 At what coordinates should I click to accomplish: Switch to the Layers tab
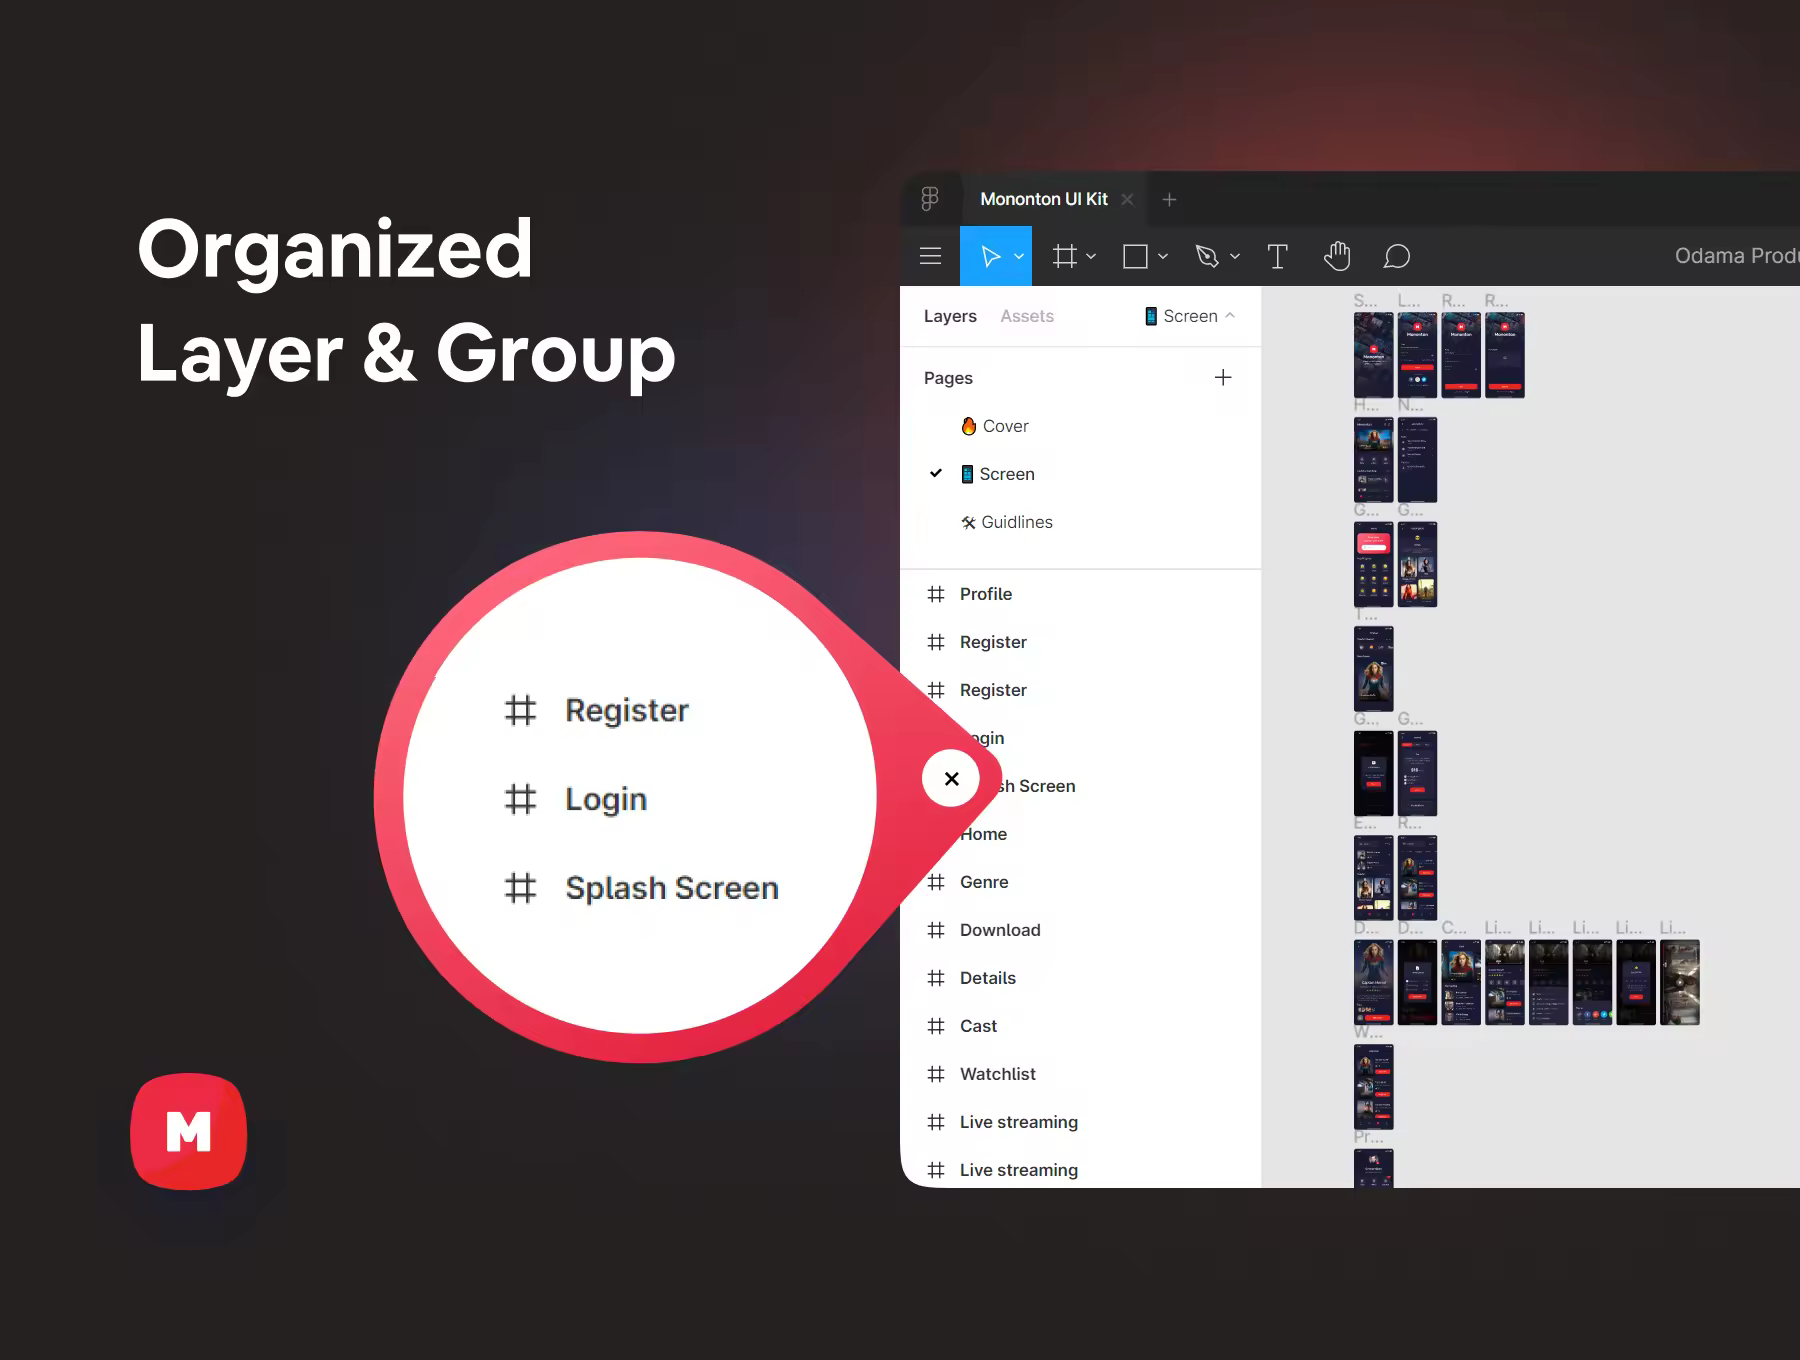(x=949, y=316)
